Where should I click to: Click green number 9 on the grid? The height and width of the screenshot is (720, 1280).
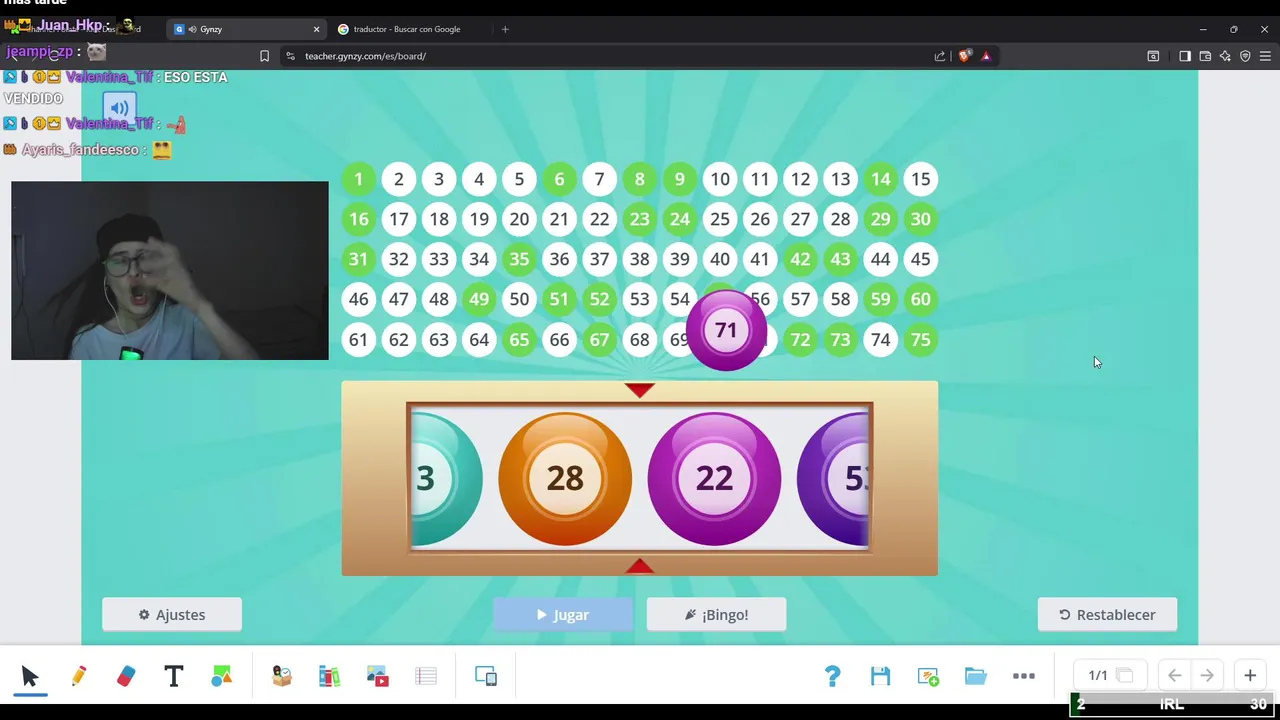[x=680, y=179]
